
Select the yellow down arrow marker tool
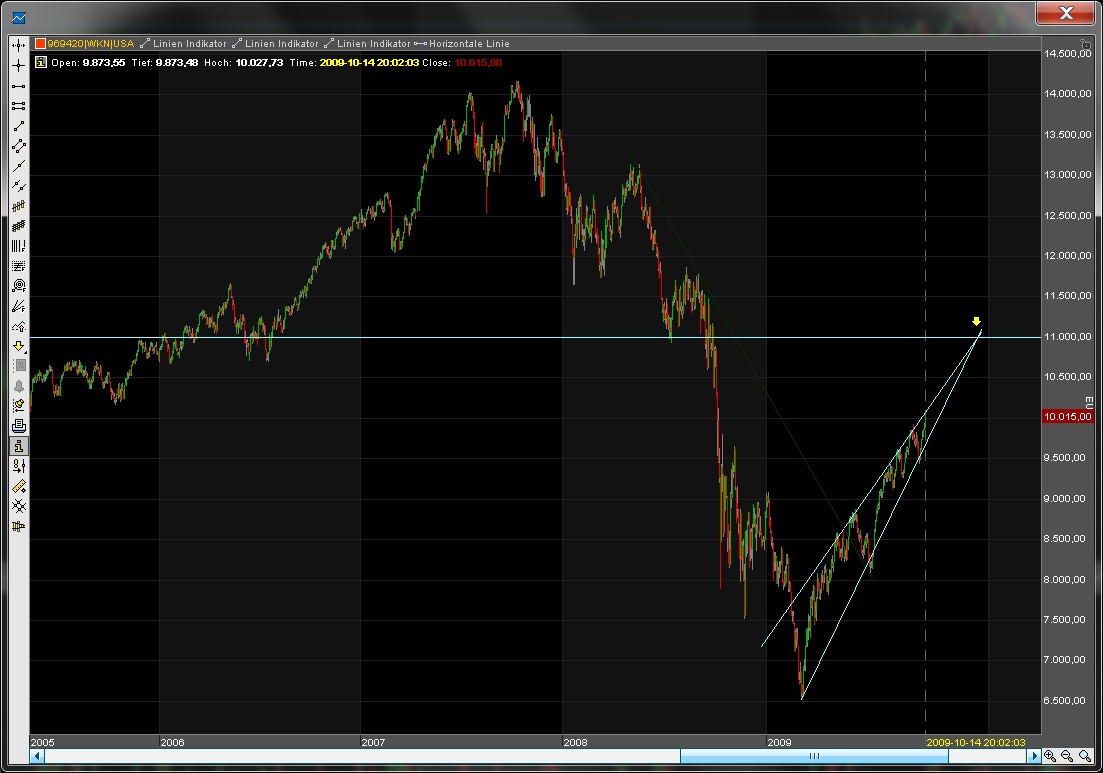pos(18,346)
